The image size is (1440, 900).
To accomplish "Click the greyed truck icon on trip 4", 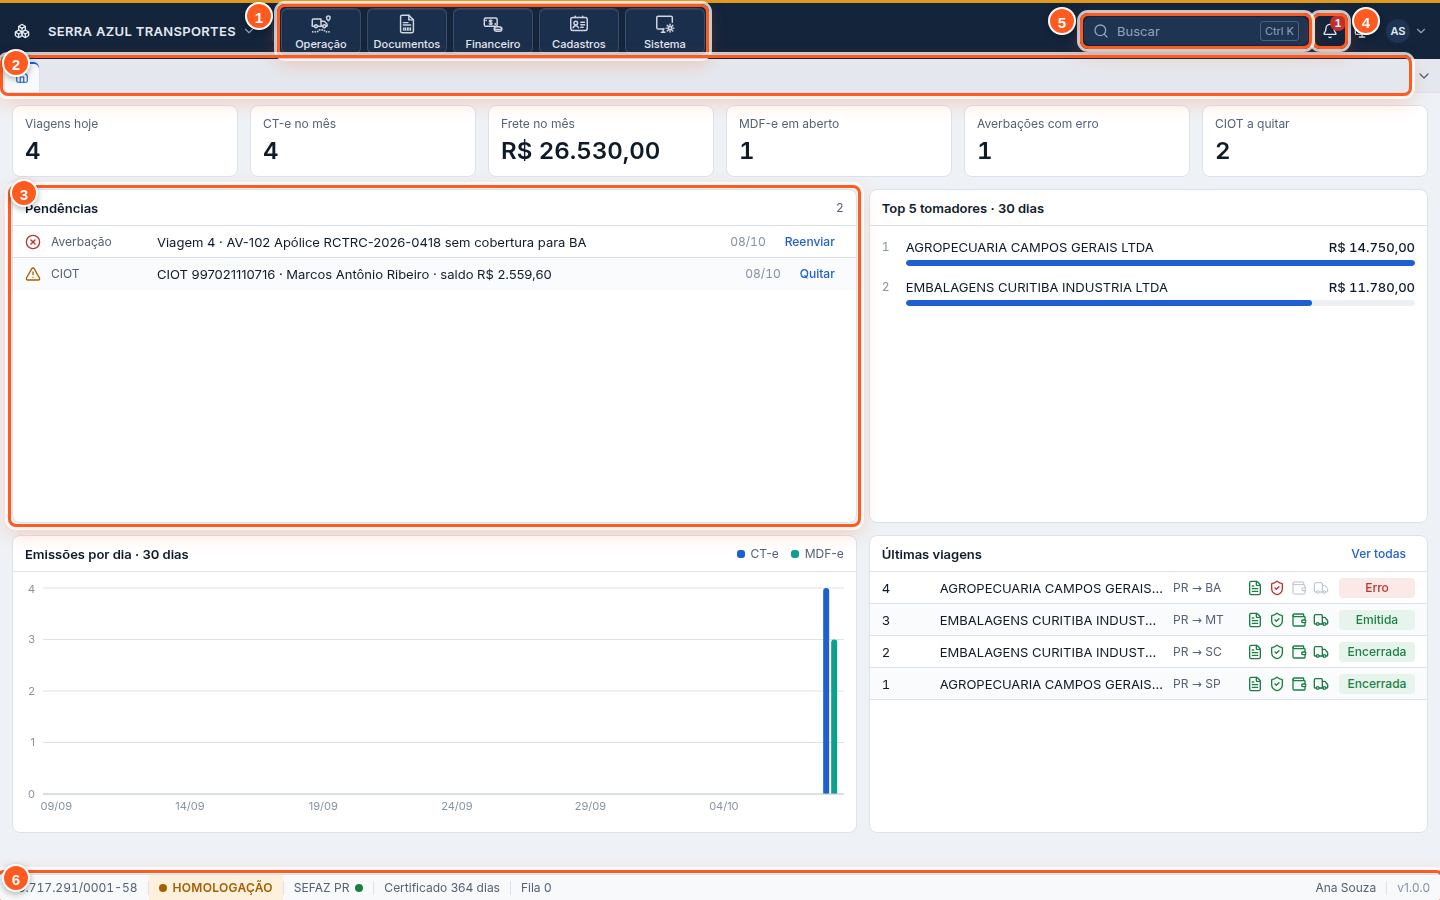I will pyautogui.click(x=1321, y=588).
